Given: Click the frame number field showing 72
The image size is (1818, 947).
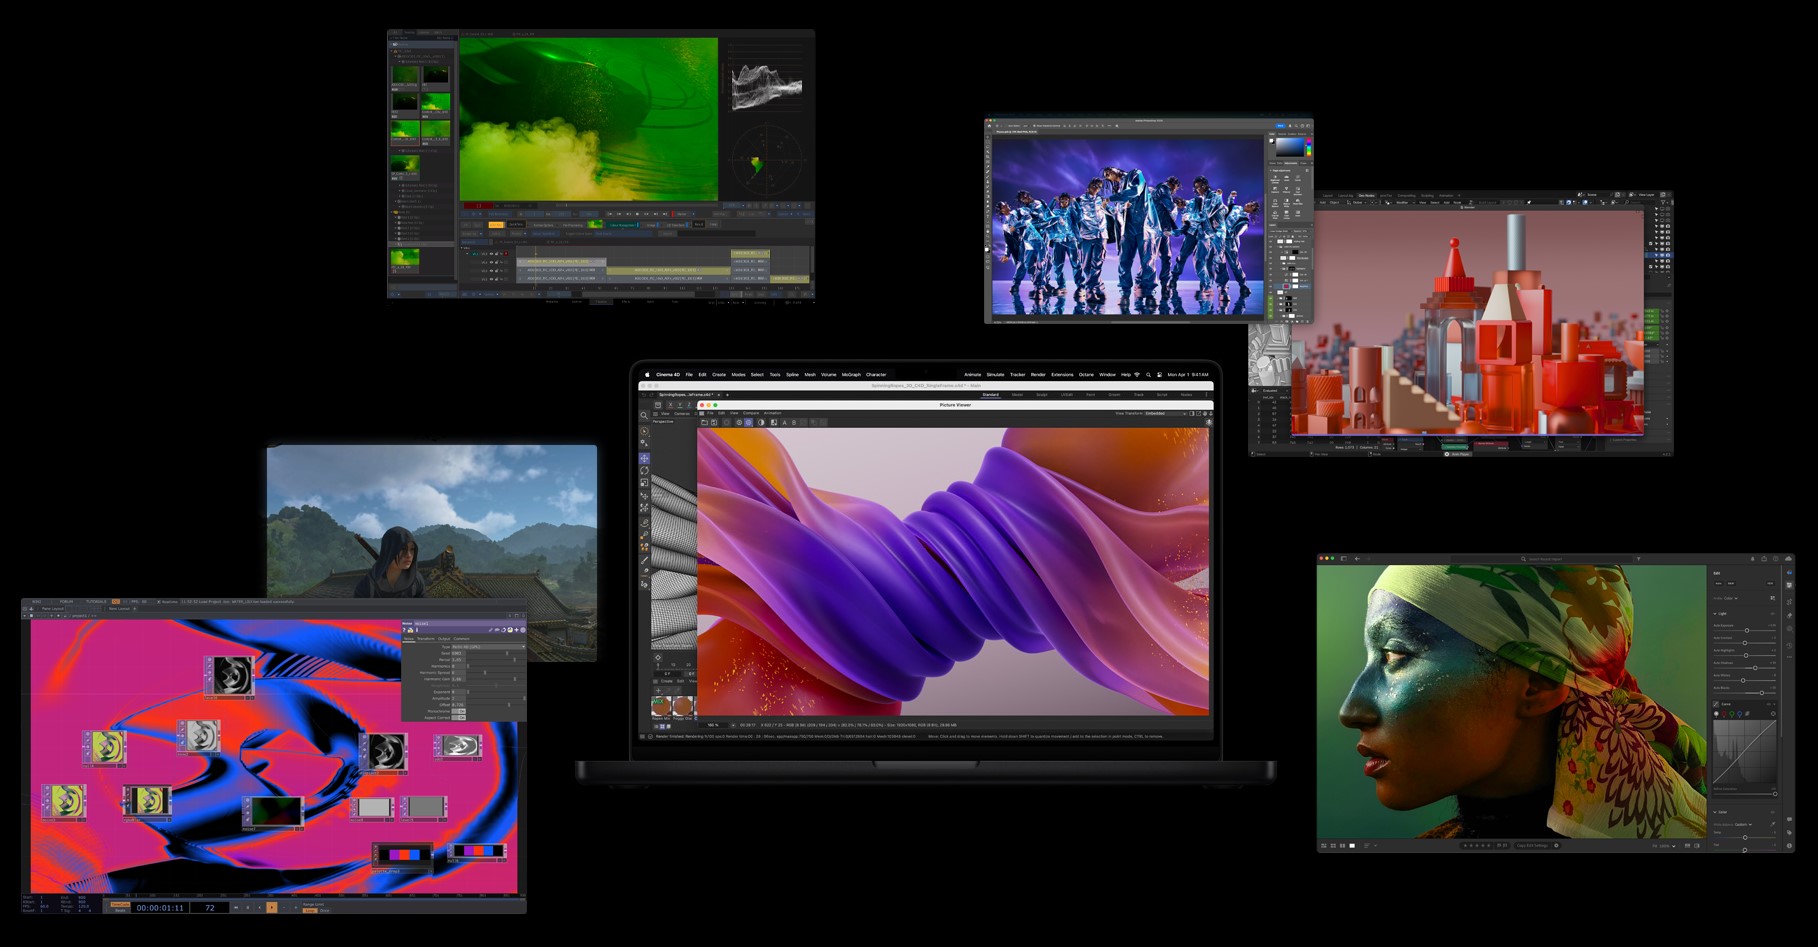Looking at the screenshot, I should tap(210, 907).
